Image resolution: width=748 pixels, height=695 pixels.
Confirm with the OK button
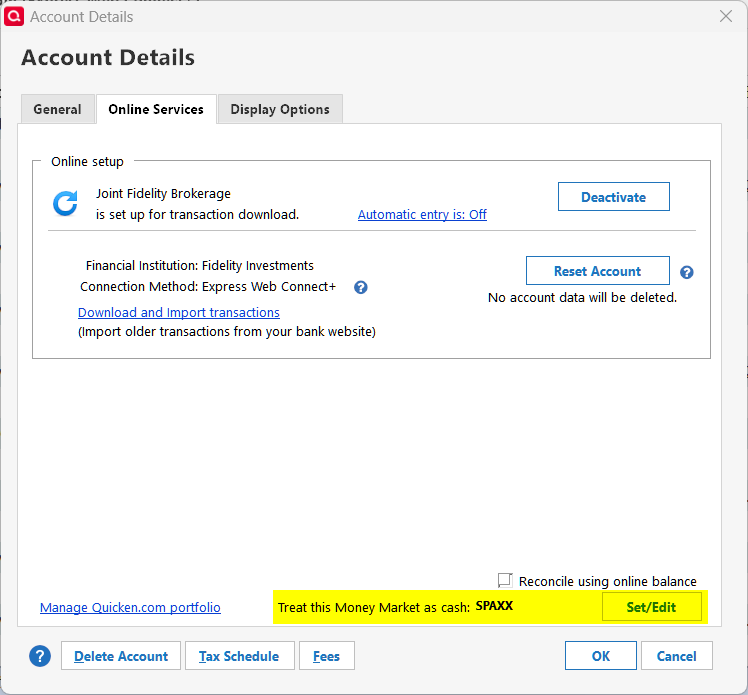[601, 656]
